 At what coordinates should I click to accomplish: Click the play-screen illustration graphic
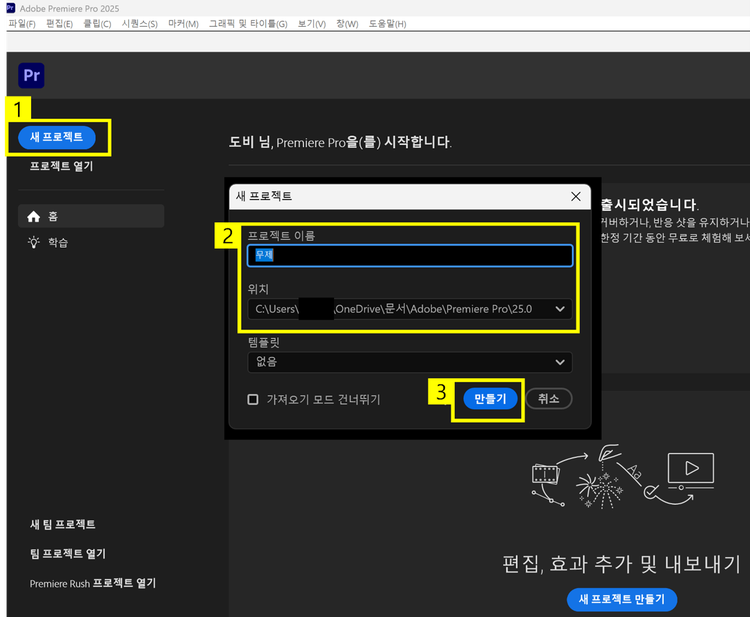click(691, 471)
